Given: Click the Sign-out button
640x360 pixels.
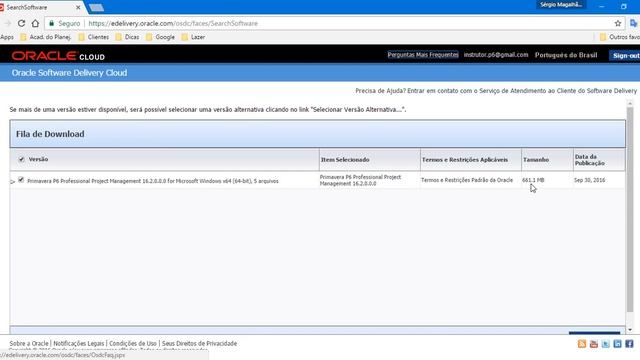Looking at the screenshot, I should pyautogui.click(x=625, y=56).
